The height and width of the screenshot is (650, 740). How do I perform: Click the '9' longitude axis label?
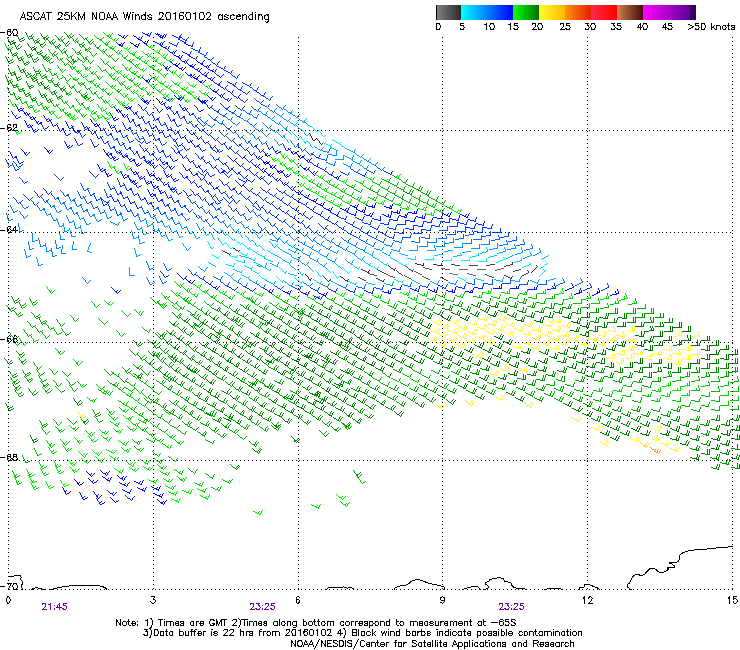(442, 600)
